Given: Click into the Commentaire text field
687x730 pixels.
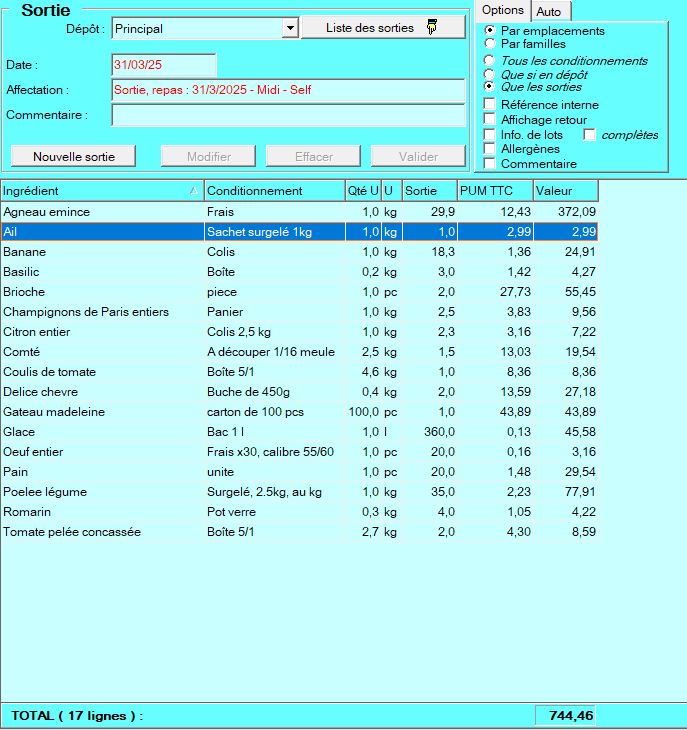Looking at the screenshot, I should [x=288, y=115].
